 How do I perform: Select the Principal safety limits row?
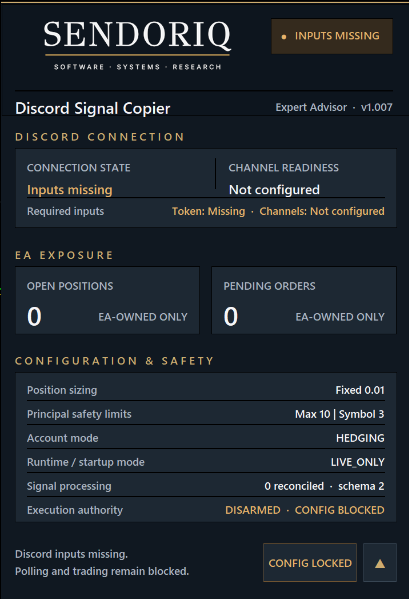point(206,414)
